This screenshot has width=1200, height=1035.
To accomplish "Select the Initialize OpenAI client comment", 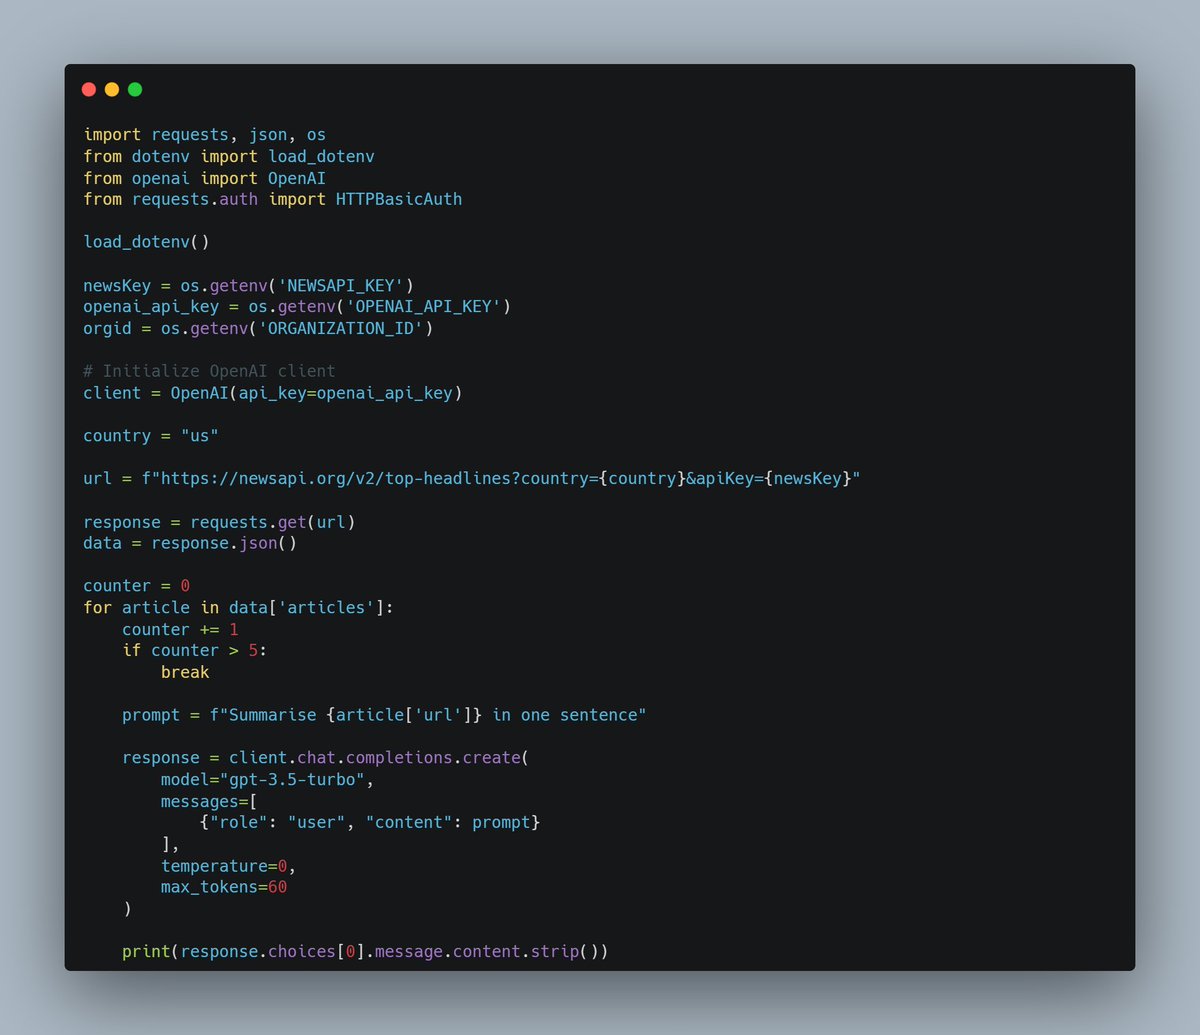I will tap(209, 370).
